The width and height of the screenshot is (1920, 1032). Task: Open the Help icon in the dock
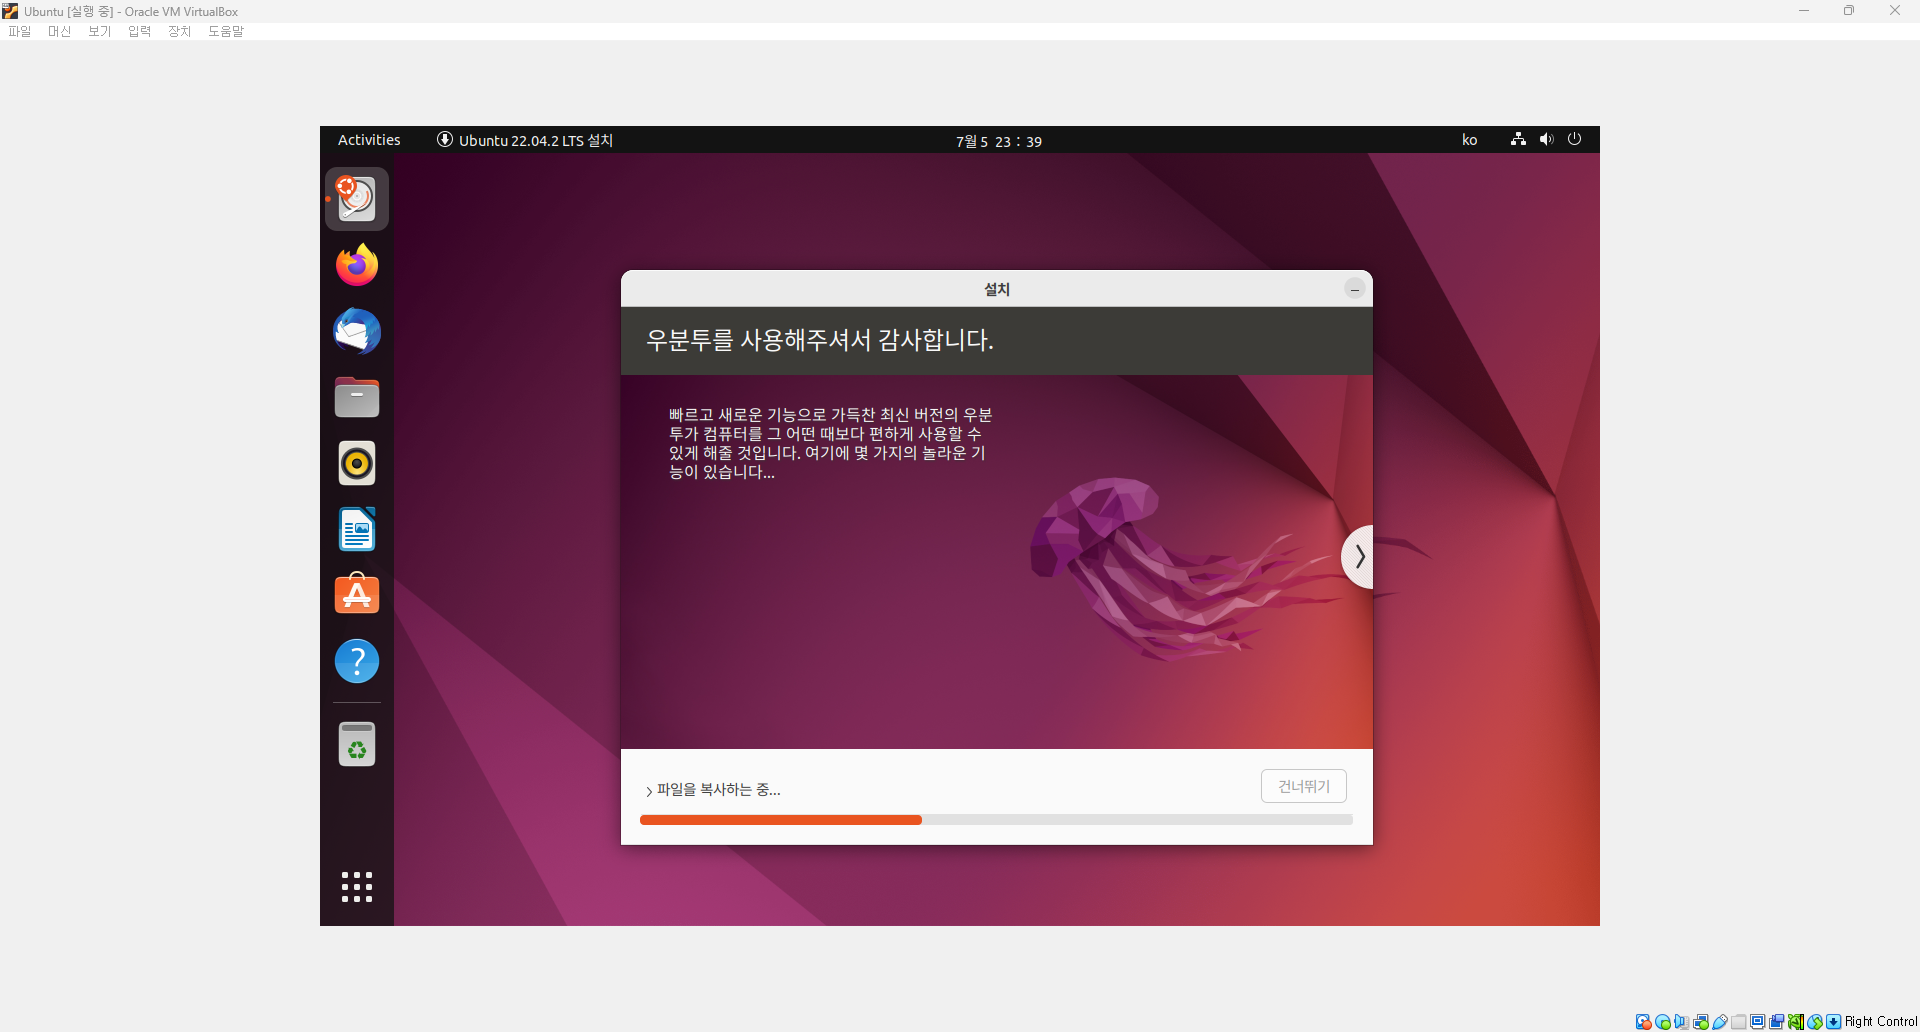pos(357,661)
